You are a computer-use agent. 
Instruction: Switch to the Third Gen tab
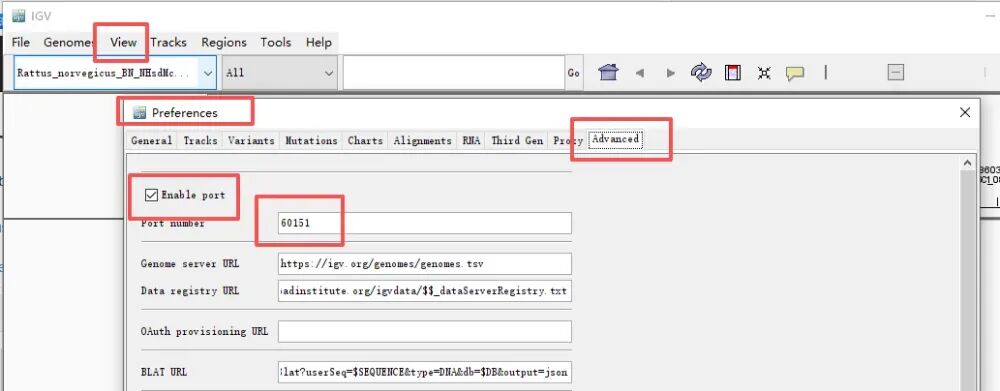(x=517, y=141)
